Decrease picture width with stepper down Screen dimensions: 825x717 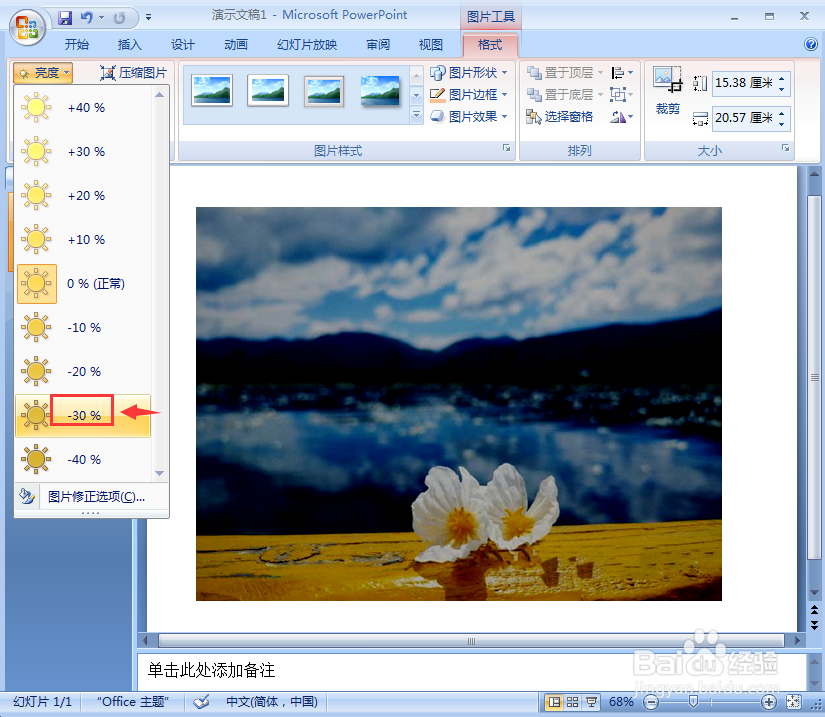[782, 124]
